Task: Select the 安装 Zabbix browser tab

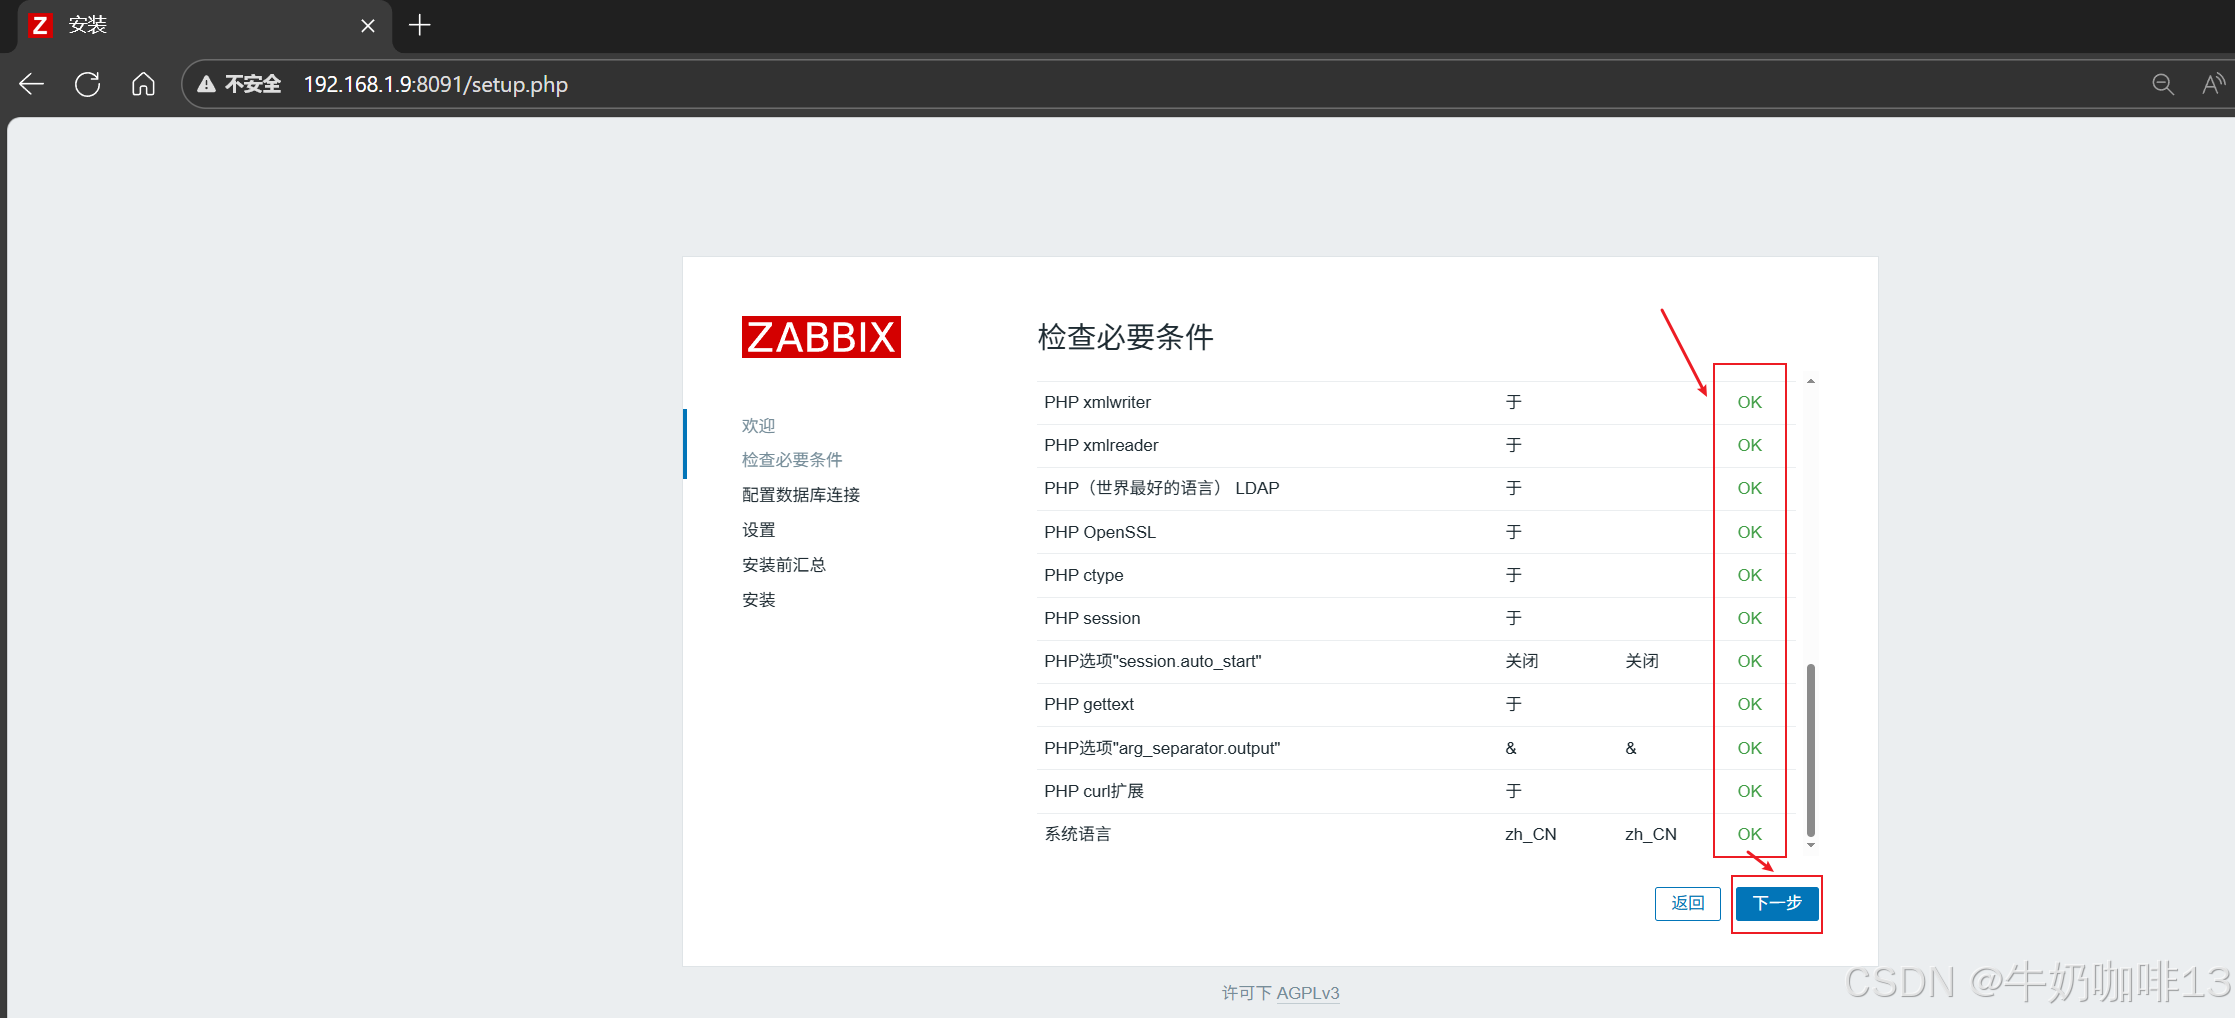Action: [205, 25]
